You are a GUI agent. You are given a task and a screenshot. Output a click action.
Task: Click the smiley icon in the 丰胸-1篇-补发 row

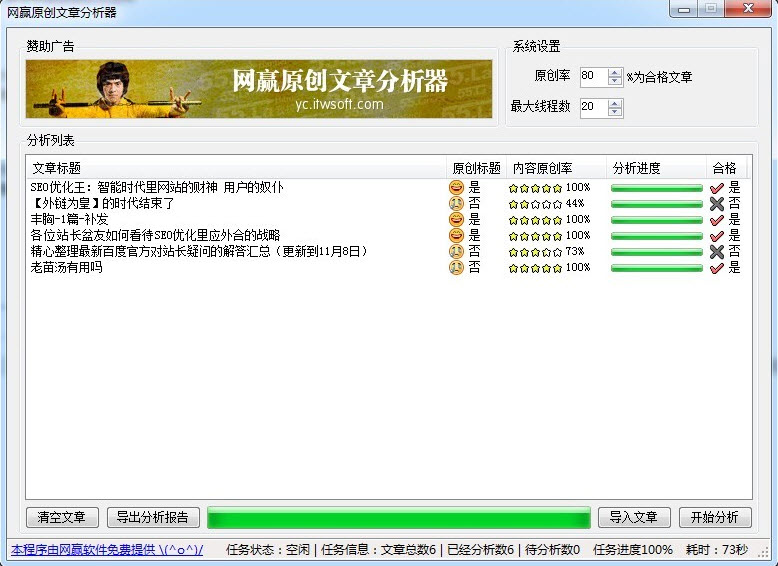(456, 219)
